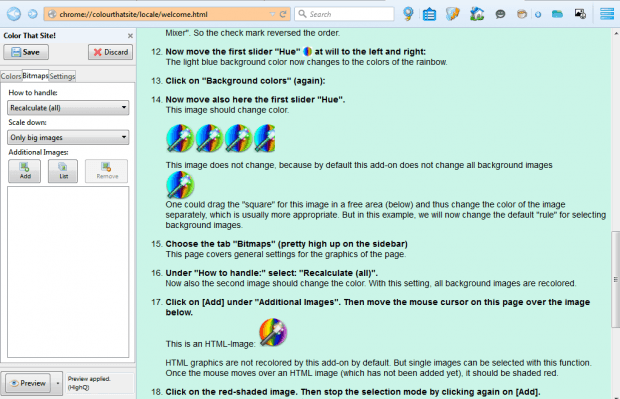Click the 'Color That Site!' sidebar title
This screenshot has height=399, width=620.
[30, 36]
